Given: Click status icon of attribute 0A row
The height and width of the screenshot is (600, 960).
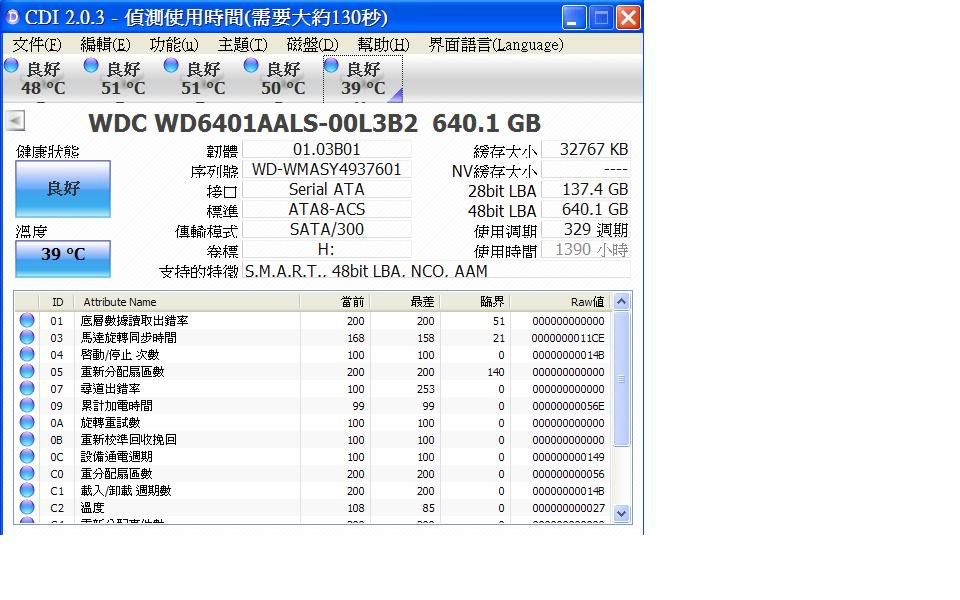Looking at the screenshot, I should click(27, 422).
